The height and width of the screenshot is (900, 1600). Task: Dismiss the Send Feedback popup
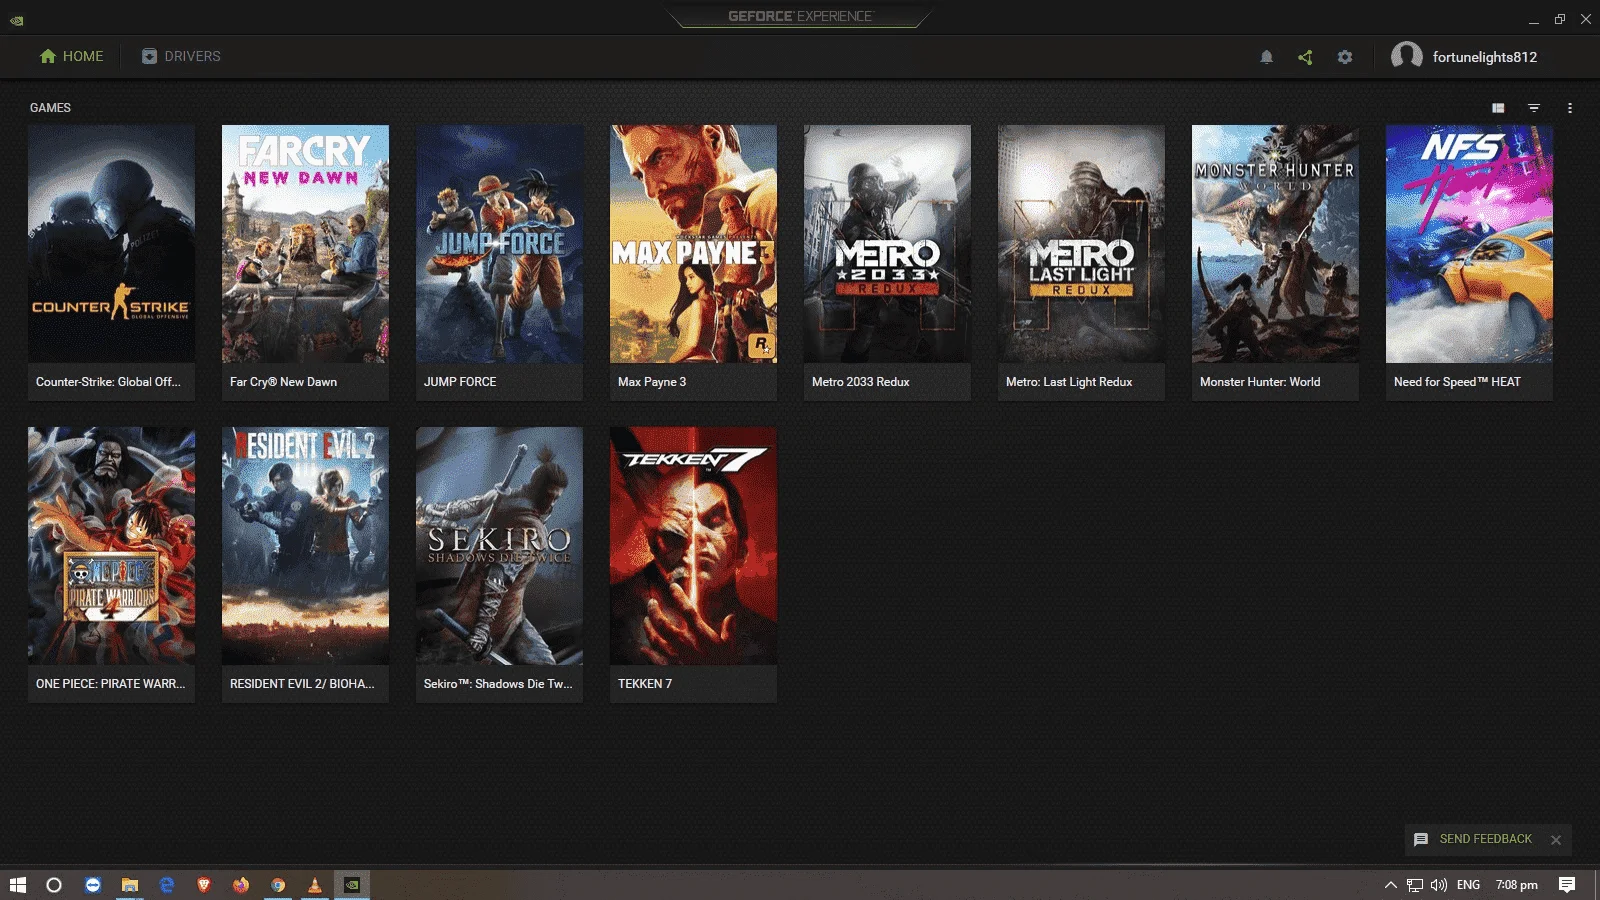pyautogui.click(x=1556, y=840)
